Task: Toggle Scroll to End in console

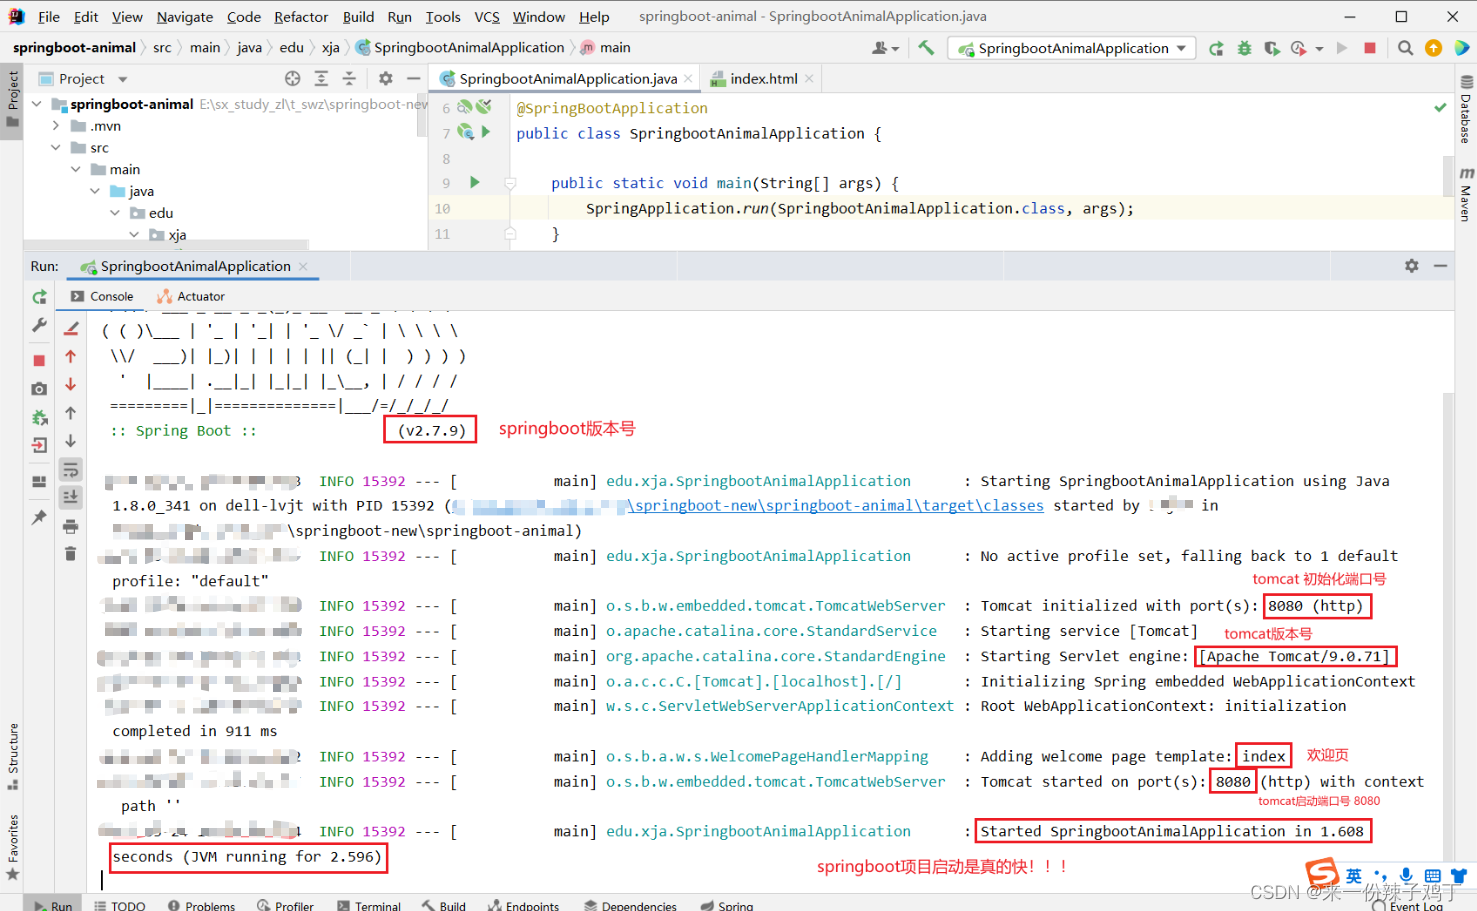Action: [x=71, y=497]
